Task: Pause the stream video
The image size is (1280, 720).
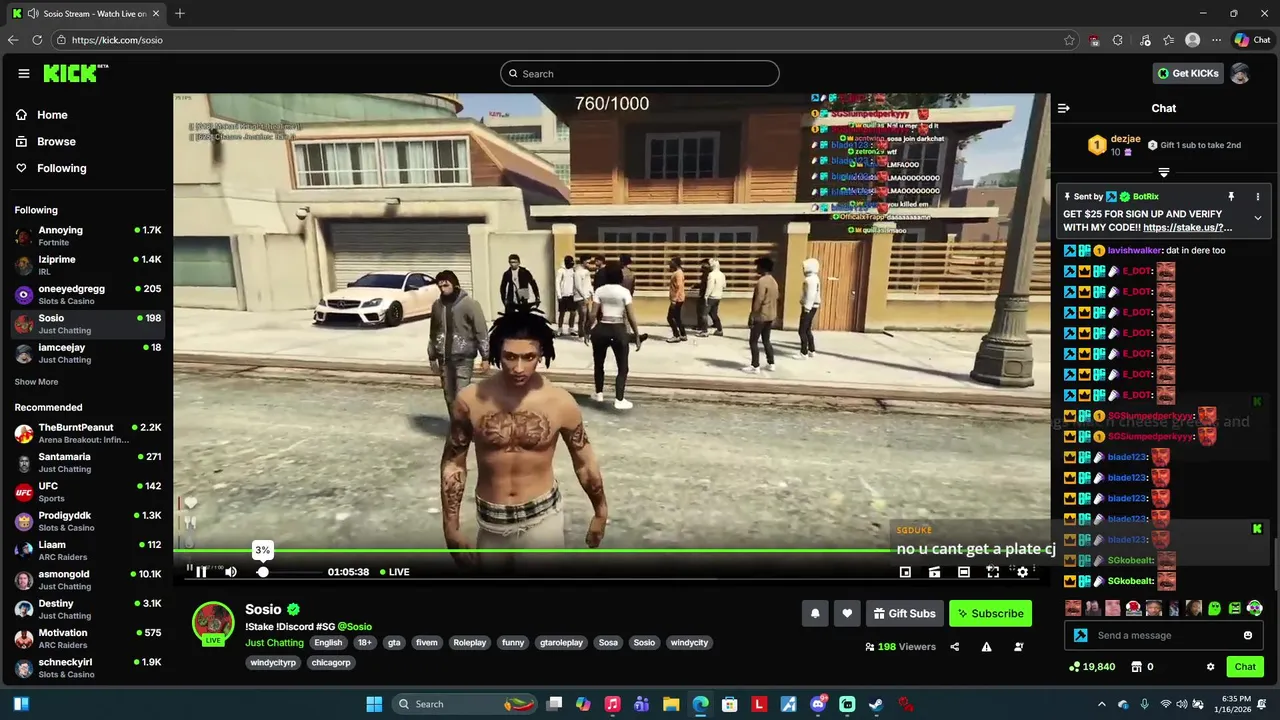Action: click(x=201, y=572)
